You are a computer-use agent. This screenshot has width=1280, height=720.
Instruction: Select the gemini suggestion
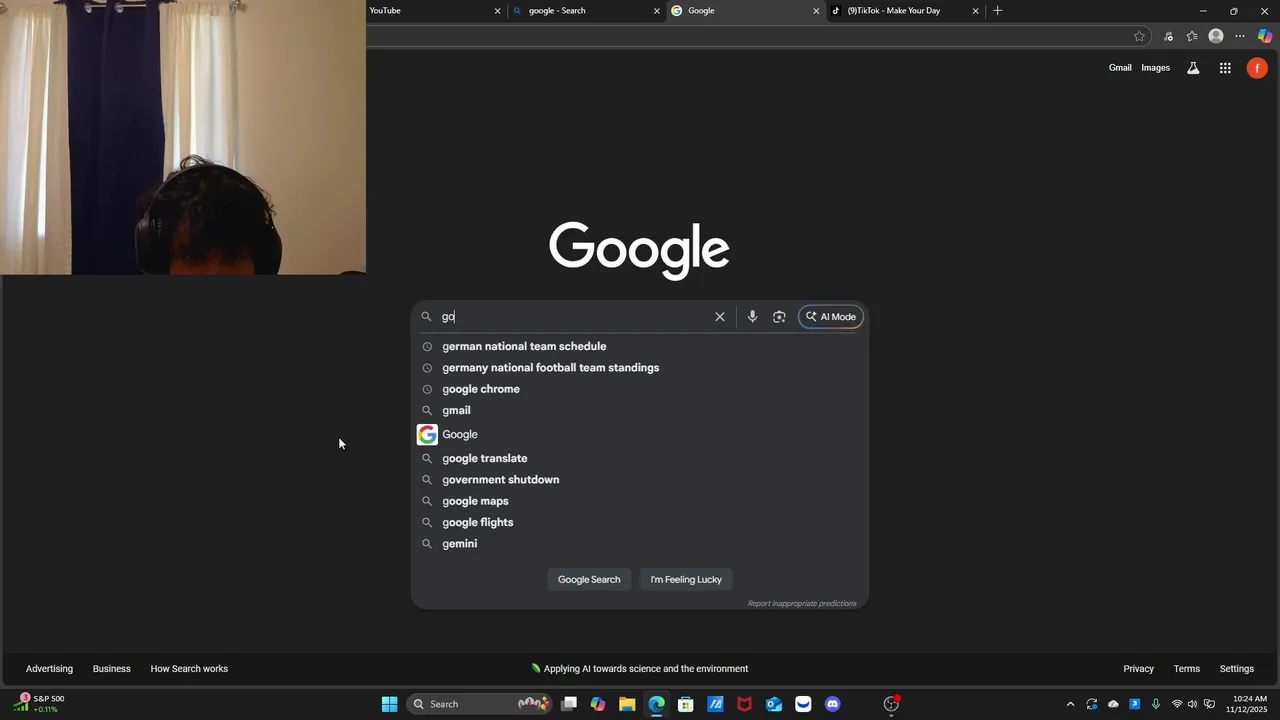click(x=639, y=544)
